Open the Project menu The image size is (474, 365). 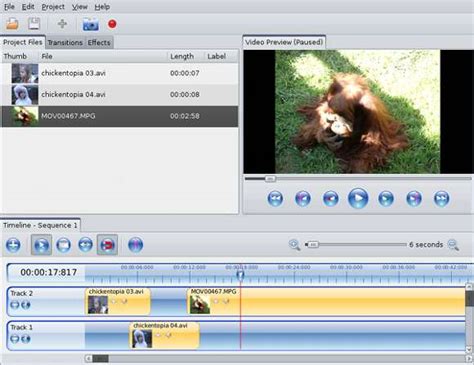pos(53,7)
